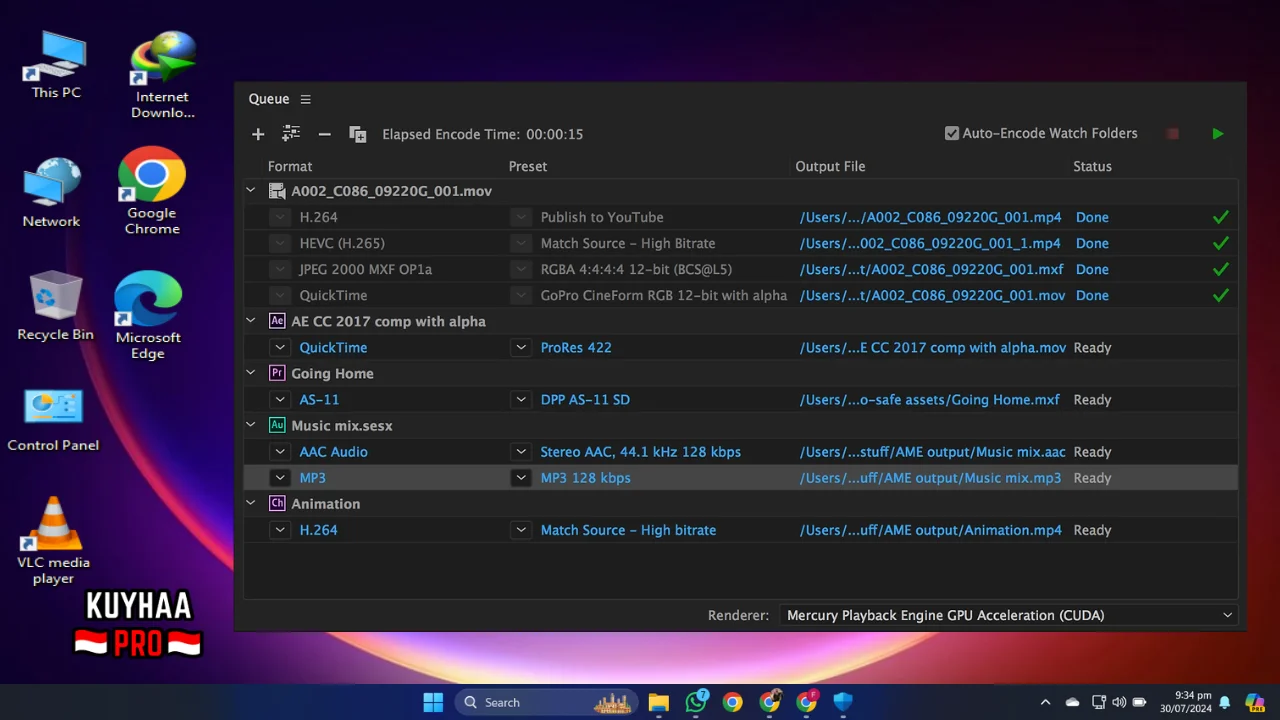Open preset dropdown beside DPP AS-11 SD
1280x720 pixels.
[x=521, y=399]
